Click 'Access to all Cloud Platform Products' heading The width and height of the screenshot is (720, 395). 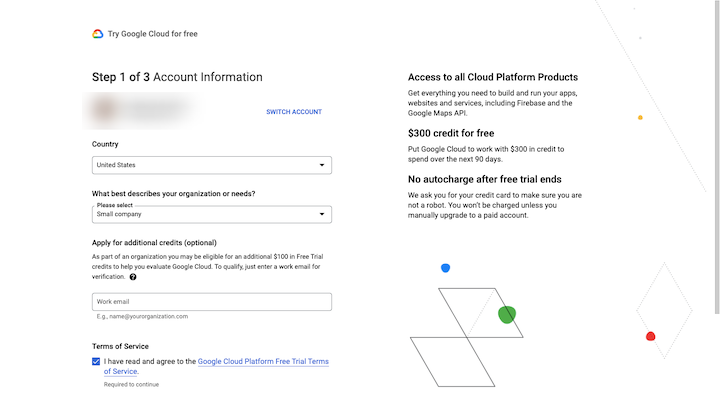click(x=493, y=77)
